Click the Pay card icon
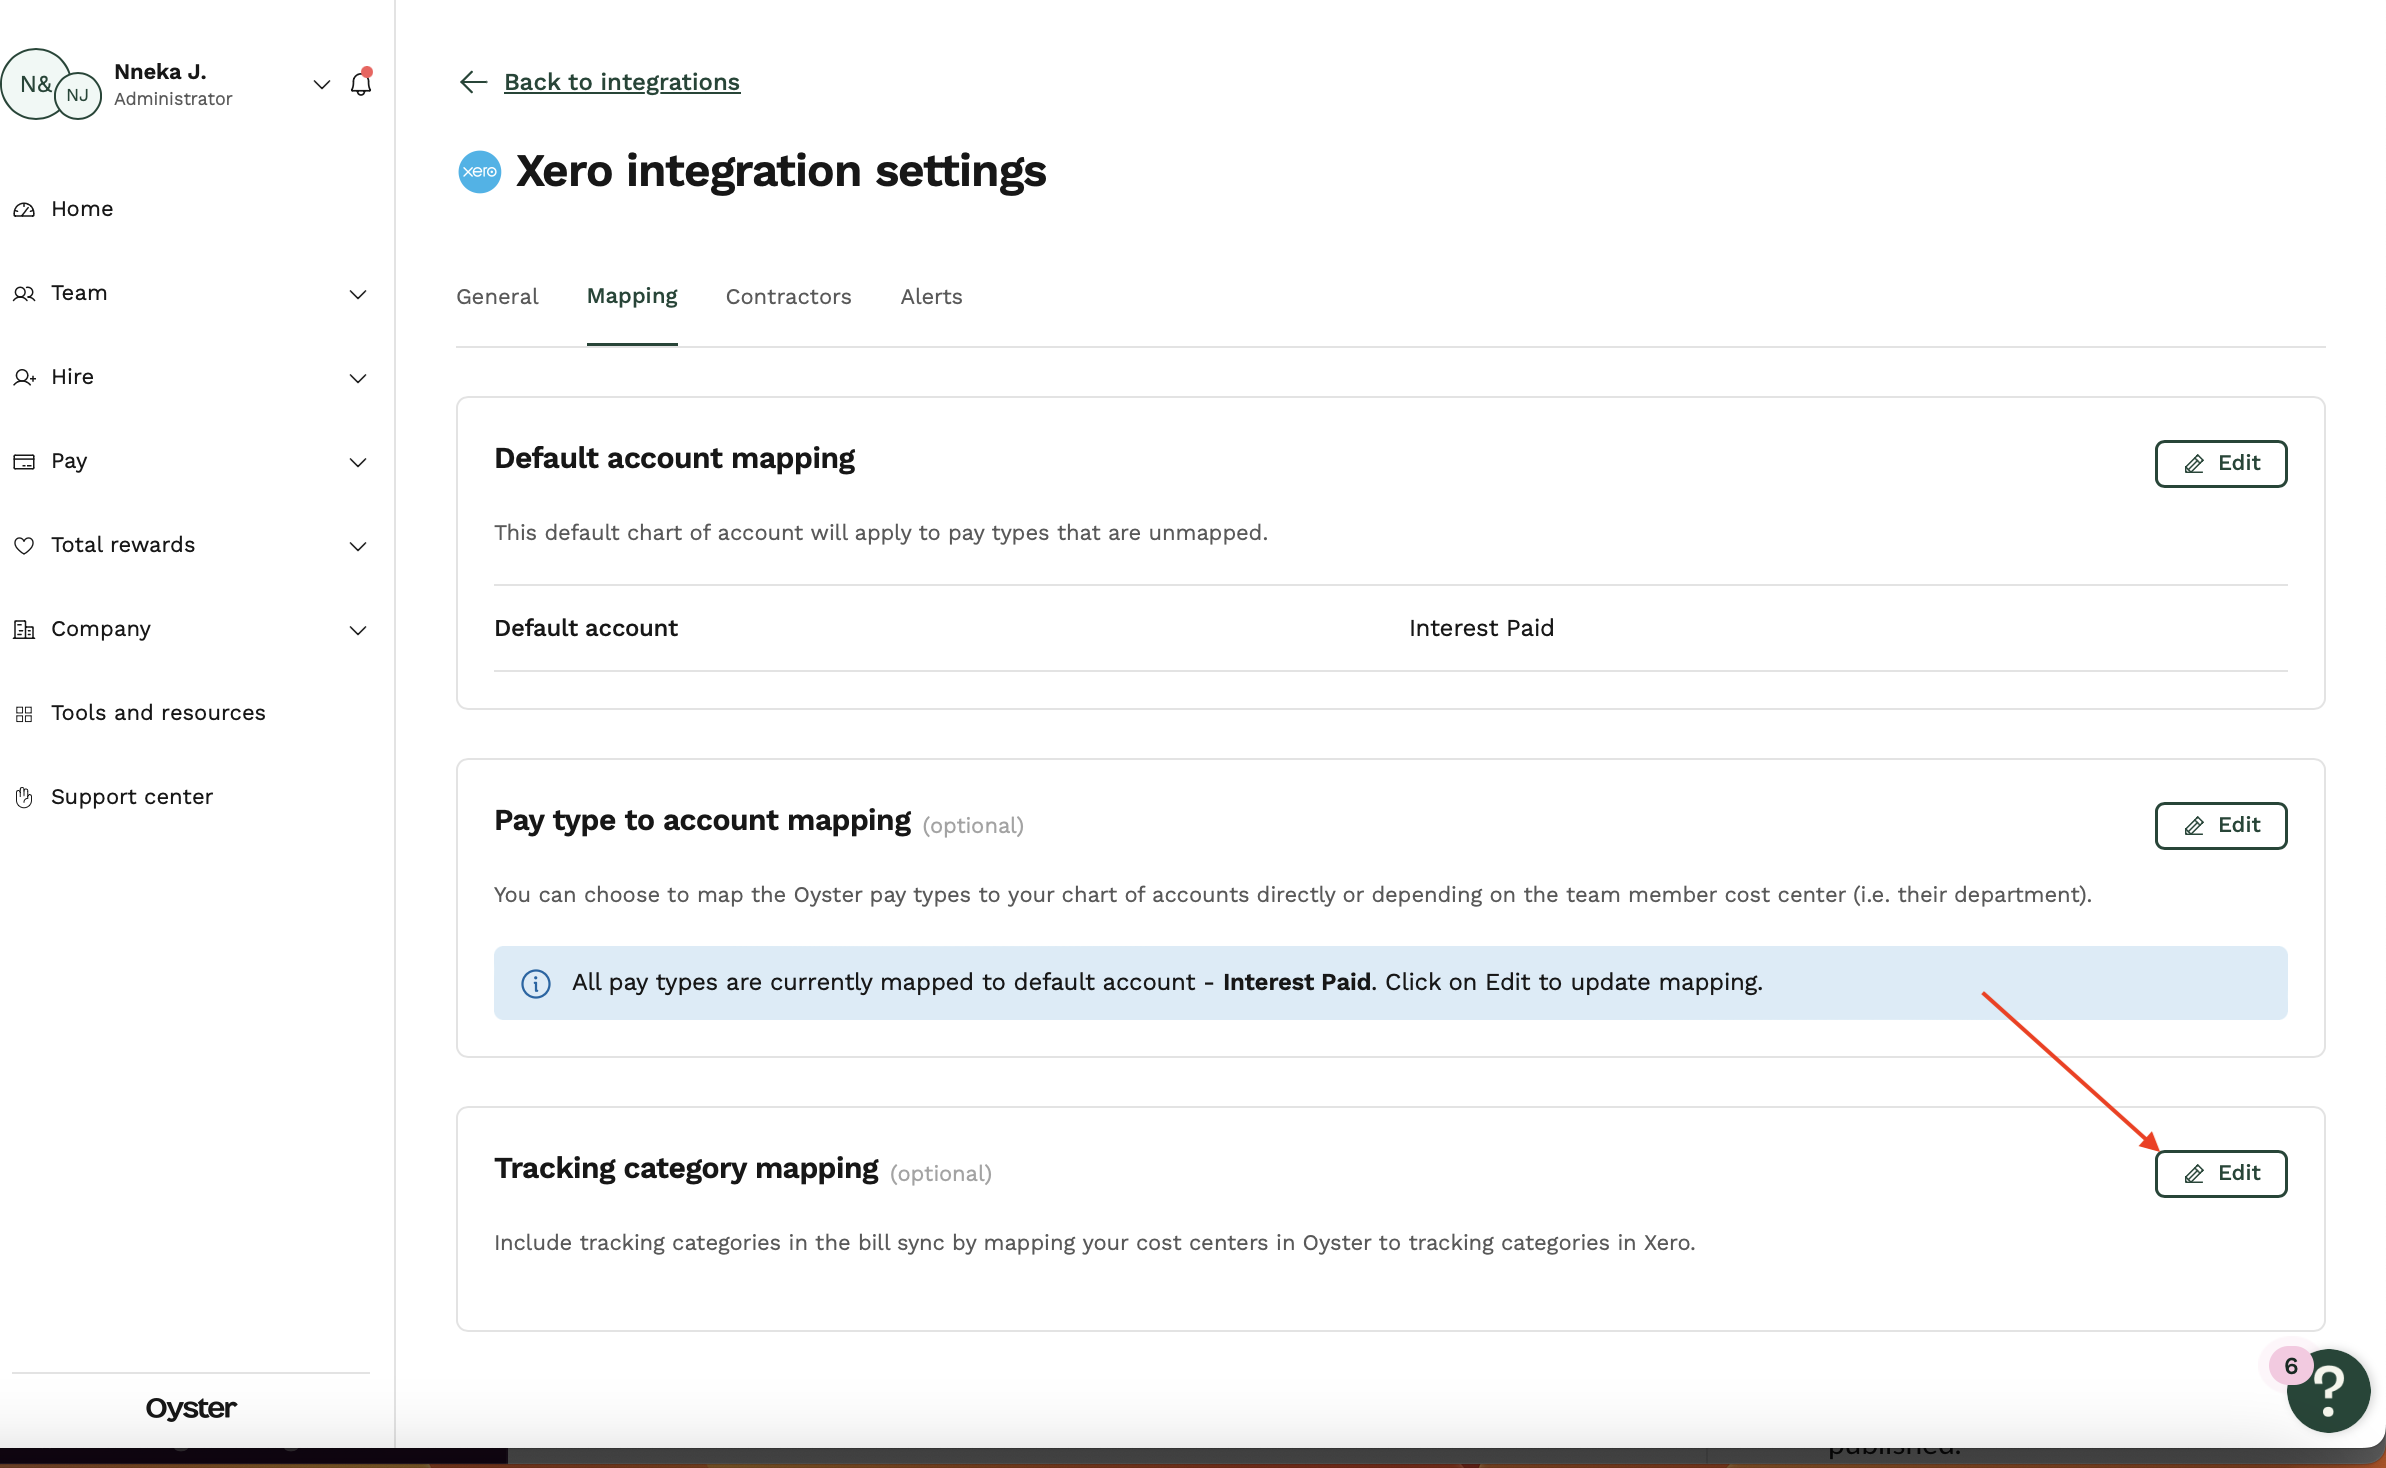The image size is (2386, 1468). tap(24, 461)
